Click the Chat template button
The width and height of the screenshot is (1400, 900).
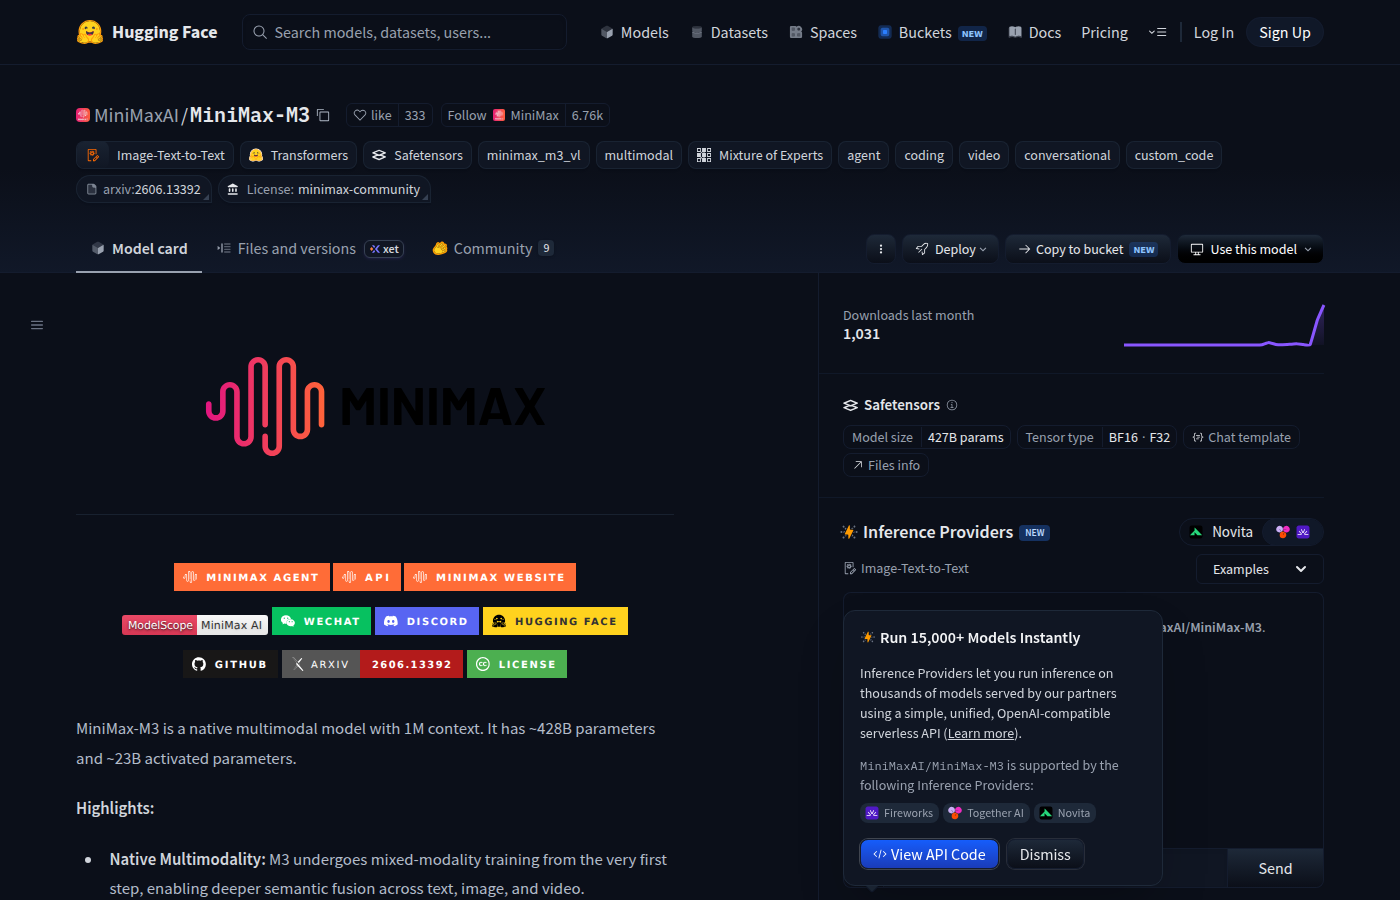coord(1241,437)
